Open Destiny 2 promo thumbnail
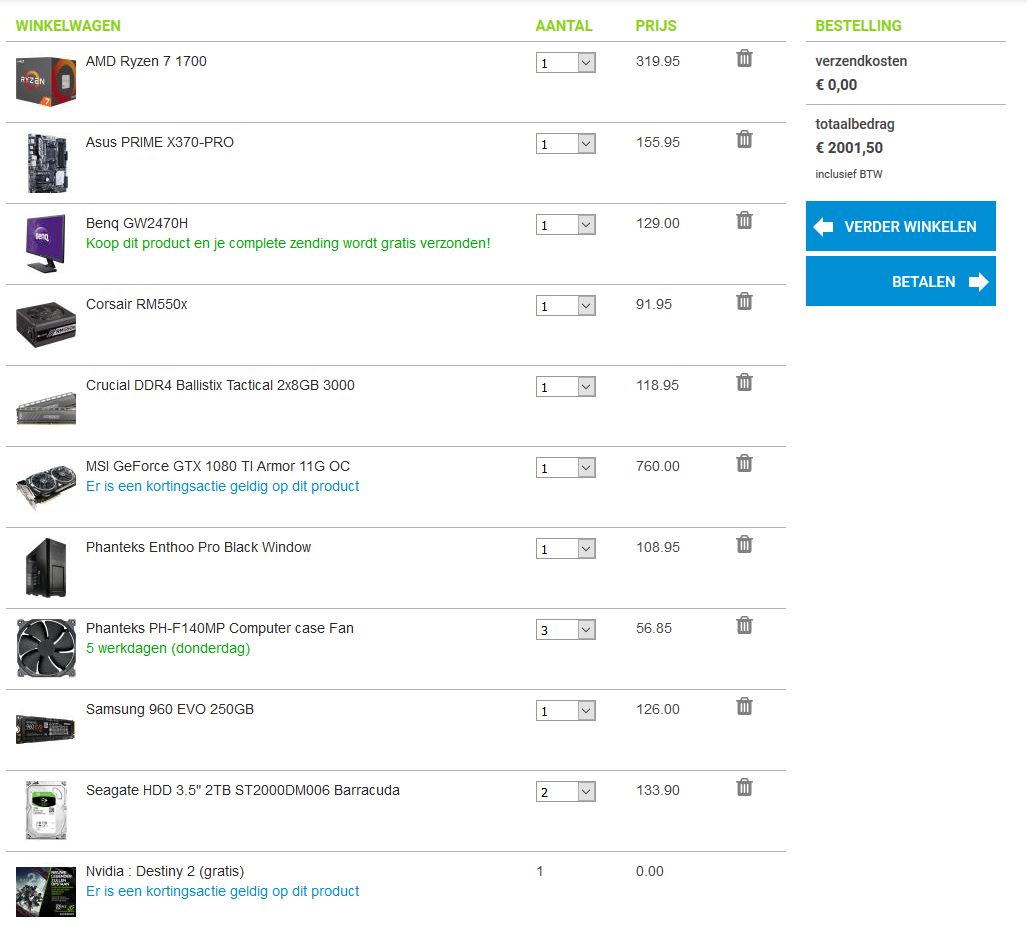This screenshot has width=1027, height=952. point(46,891)
